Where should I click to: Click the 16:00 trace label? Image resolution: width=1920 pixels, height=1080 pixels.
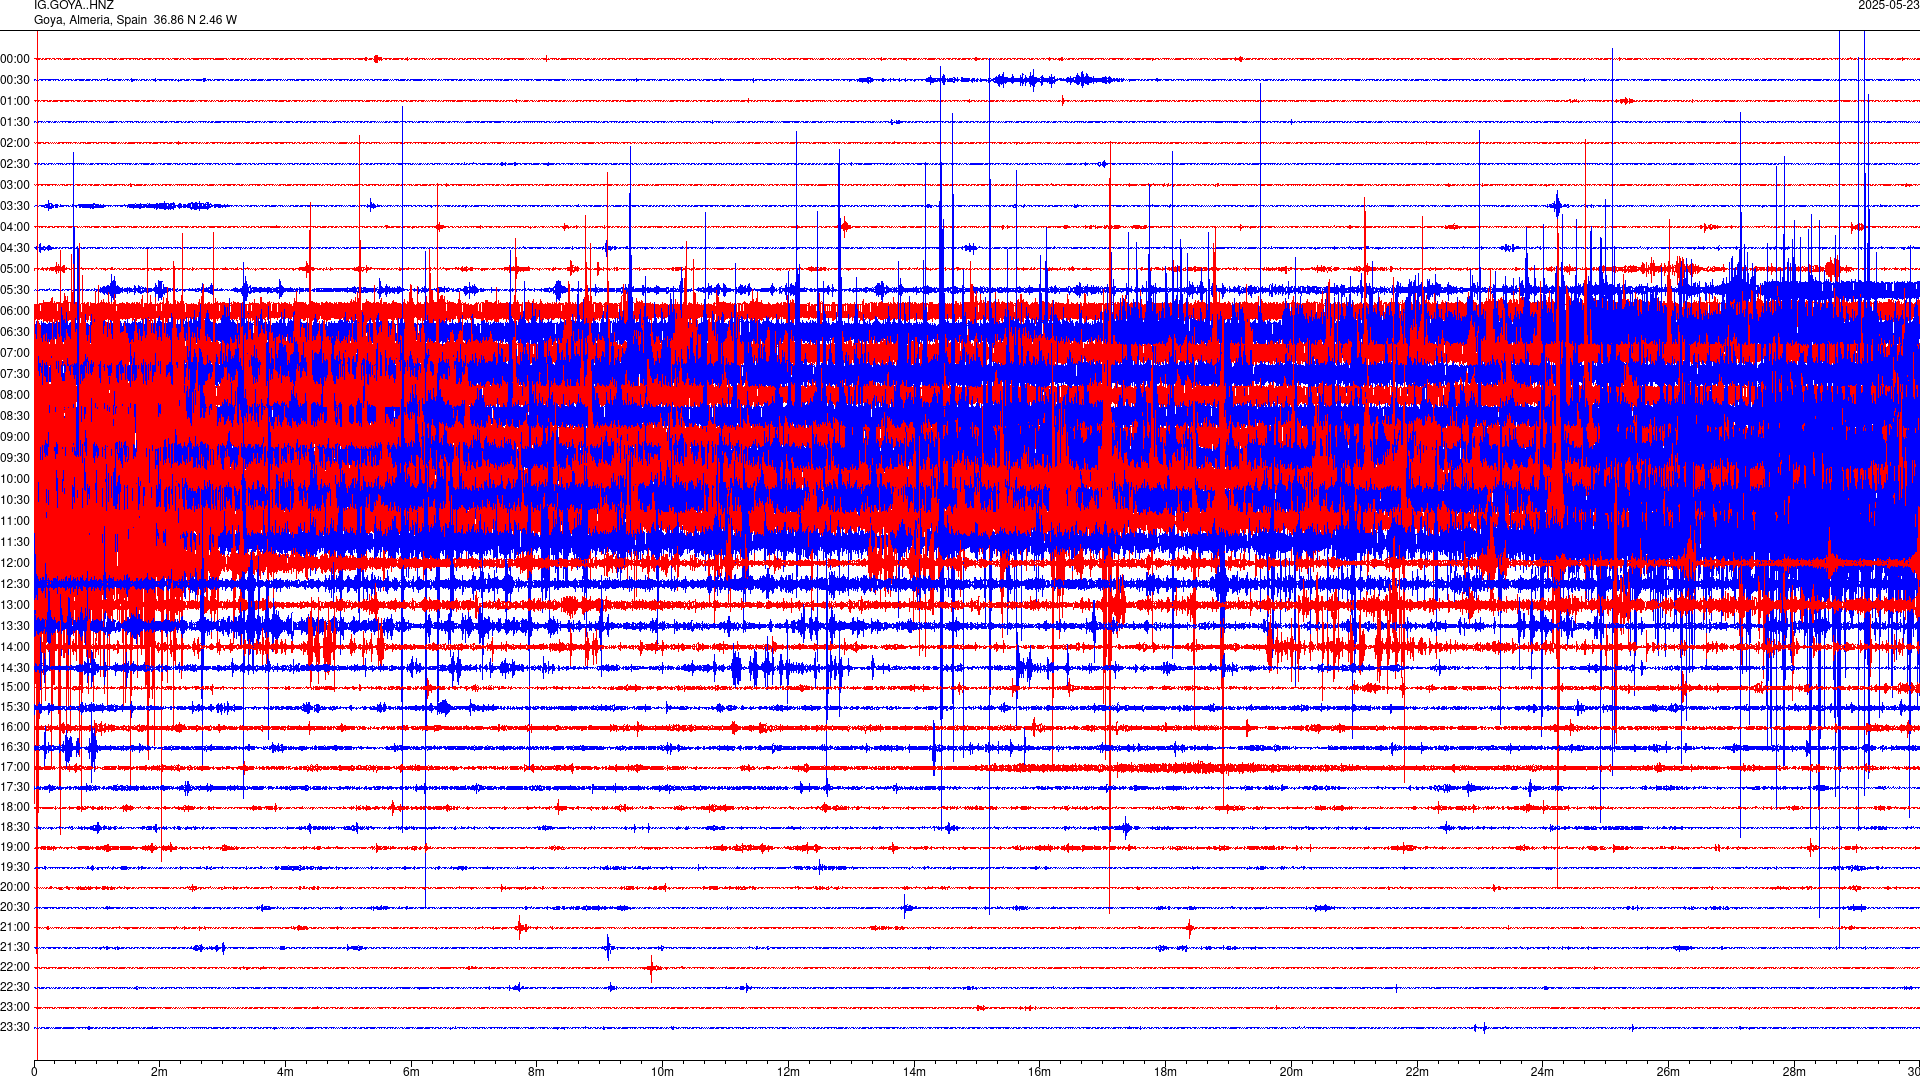(15, 728)
